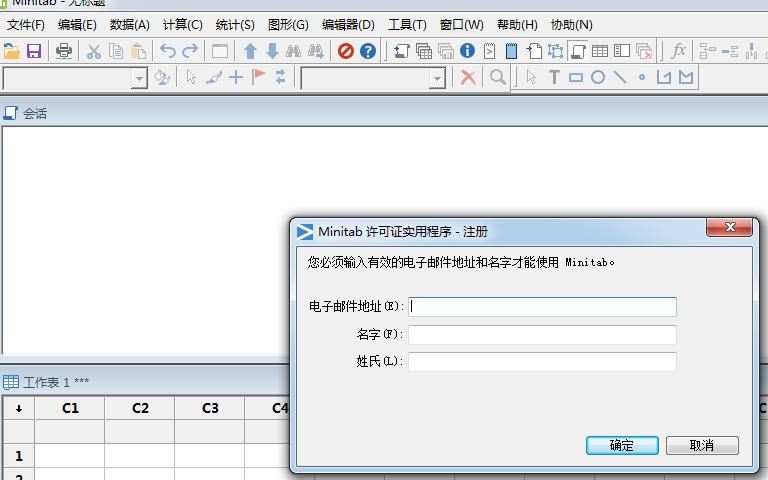This screenshot has width=768, height=480.
Task: Click the 确定 button in registration dialog
Action: pos(622,445)
